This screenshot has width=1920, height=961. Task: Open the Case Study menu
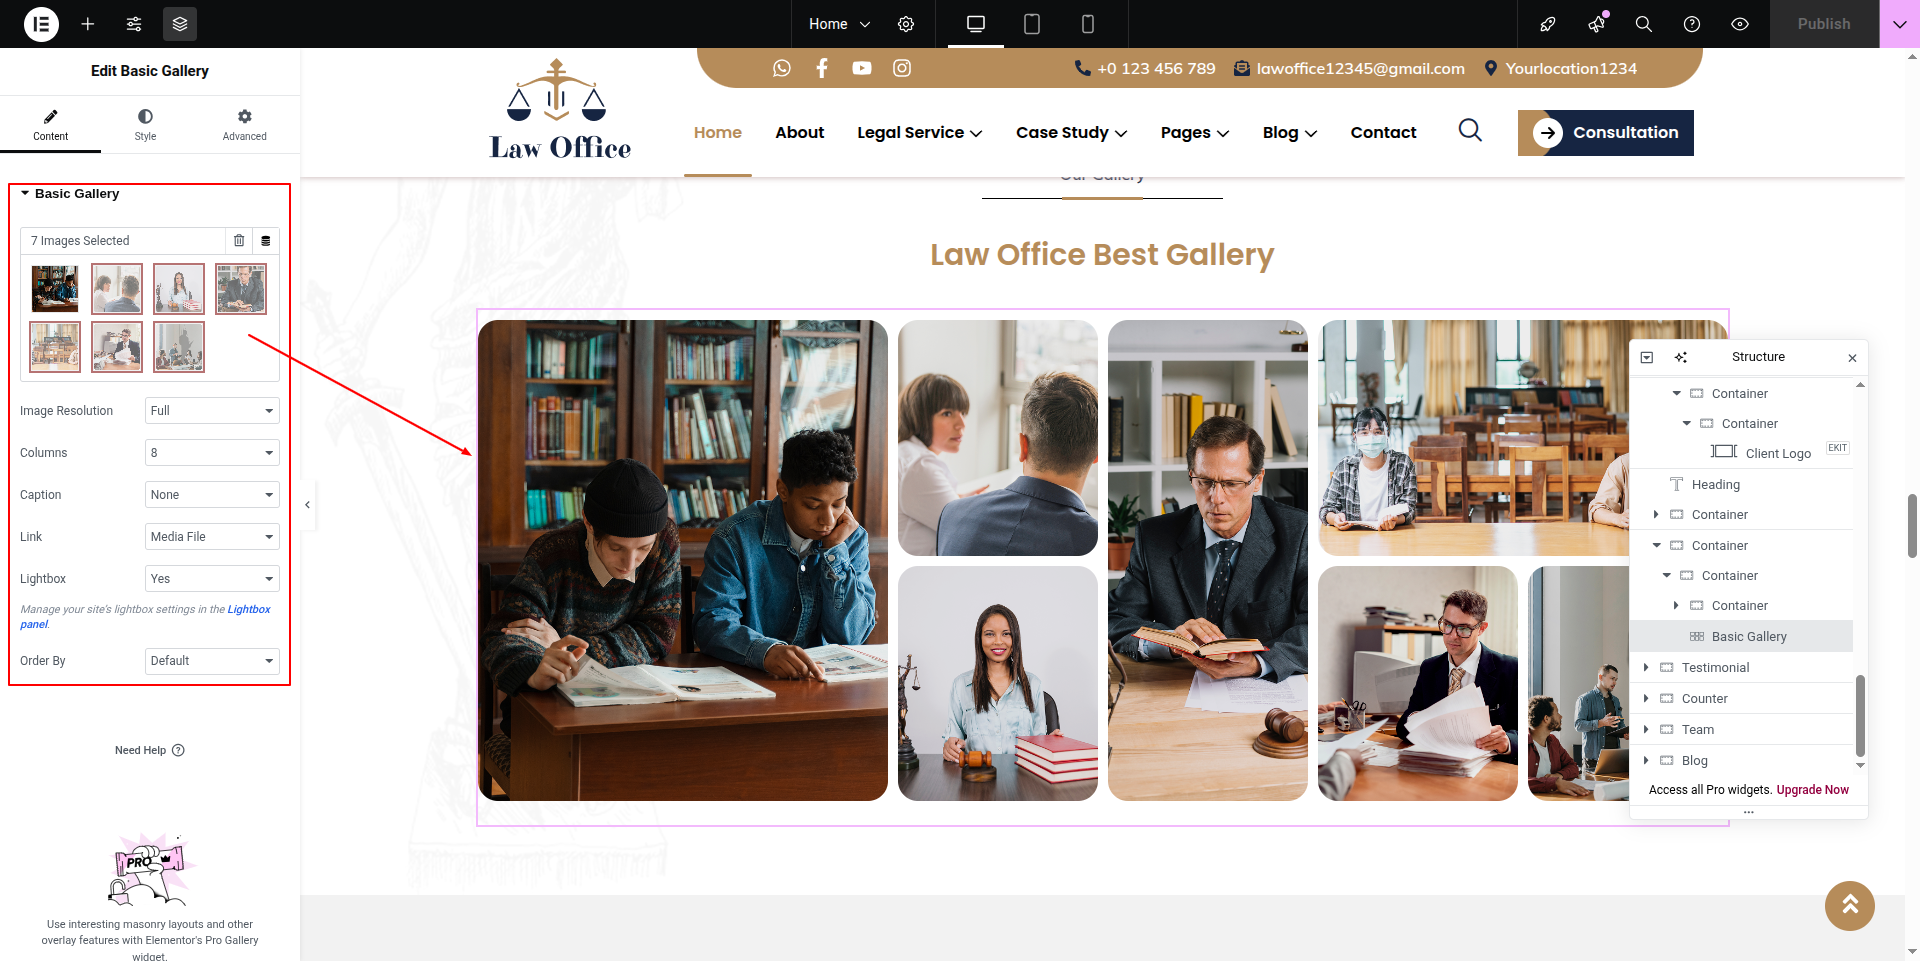[x=1072, y=132]
